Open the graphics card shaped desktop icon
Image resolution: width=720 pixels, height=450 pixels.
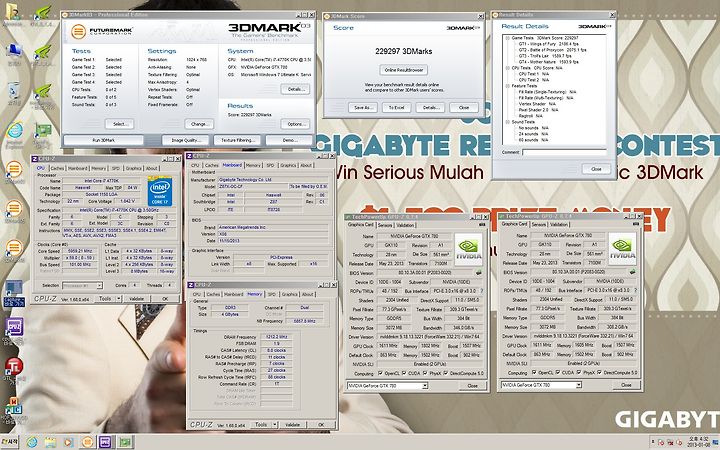[x=43, y=131]
